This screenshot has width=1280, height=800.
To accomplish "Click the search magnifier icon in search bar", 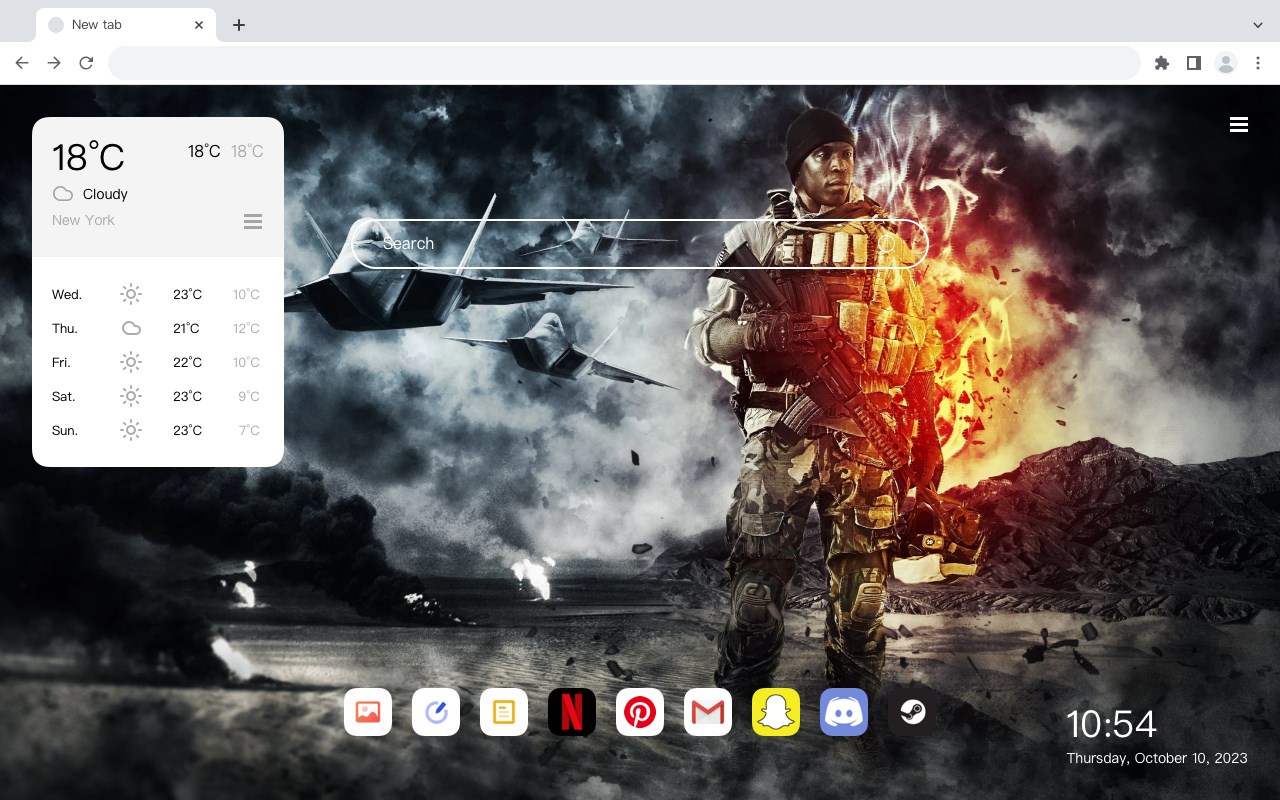I will (x=889, y=243).
